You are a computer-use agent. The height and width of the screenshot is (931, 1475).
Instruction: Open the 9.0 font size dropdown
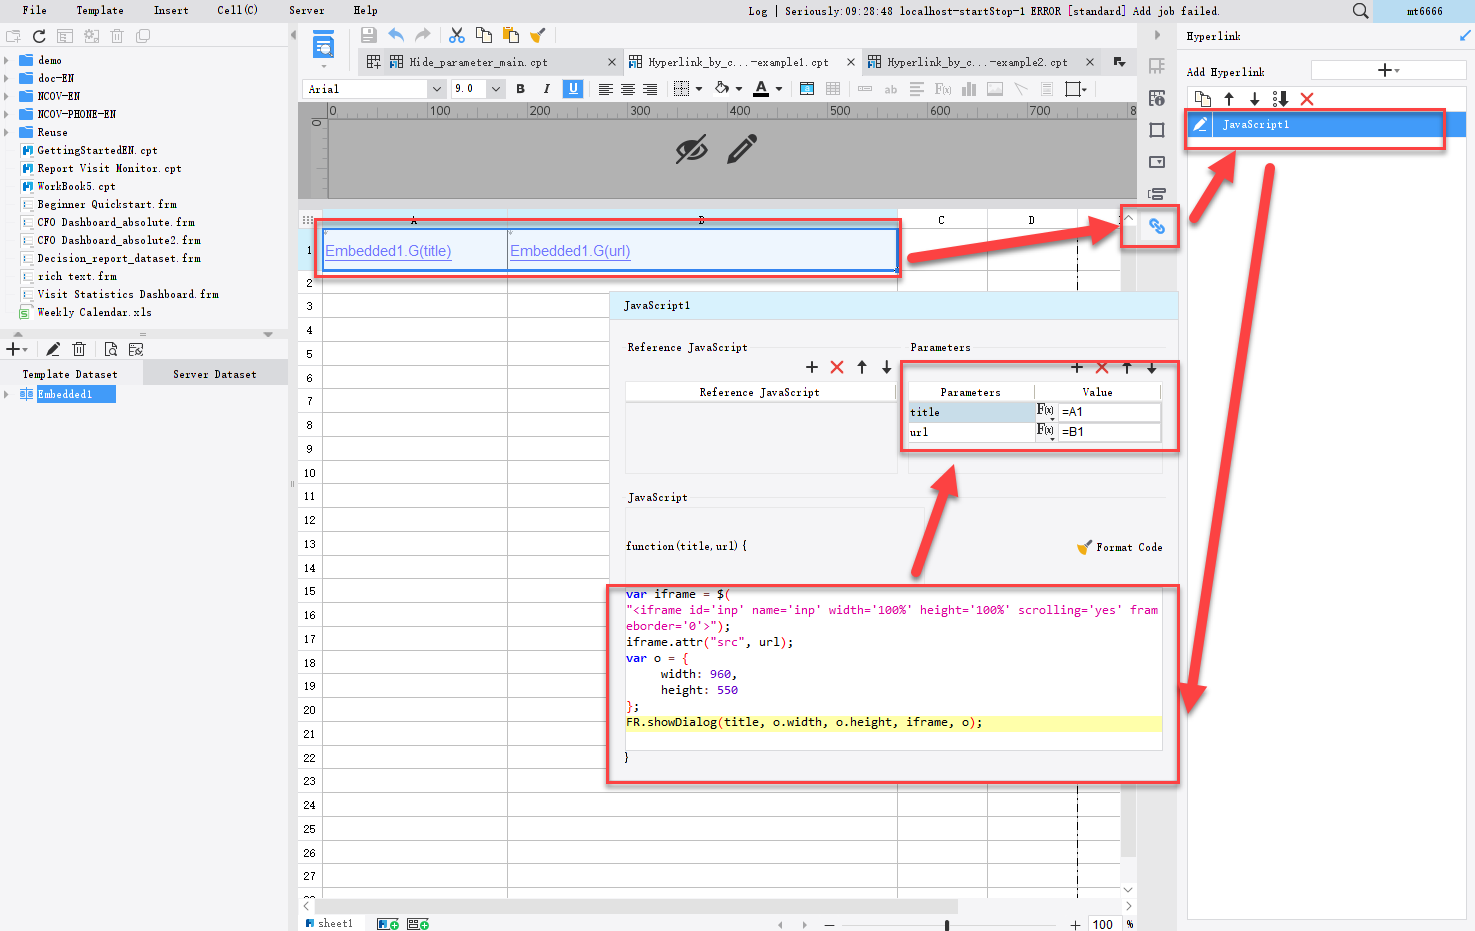(495, 89)
